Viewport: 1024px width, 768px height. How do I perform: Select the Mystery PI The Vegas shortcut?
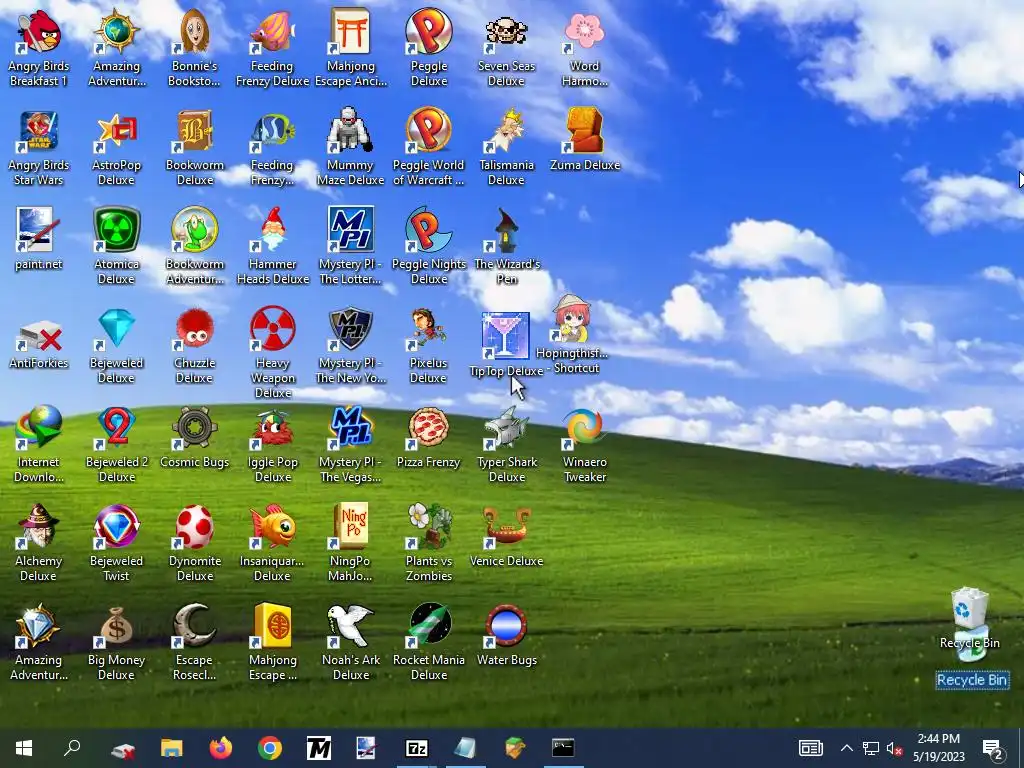point(351,428)
